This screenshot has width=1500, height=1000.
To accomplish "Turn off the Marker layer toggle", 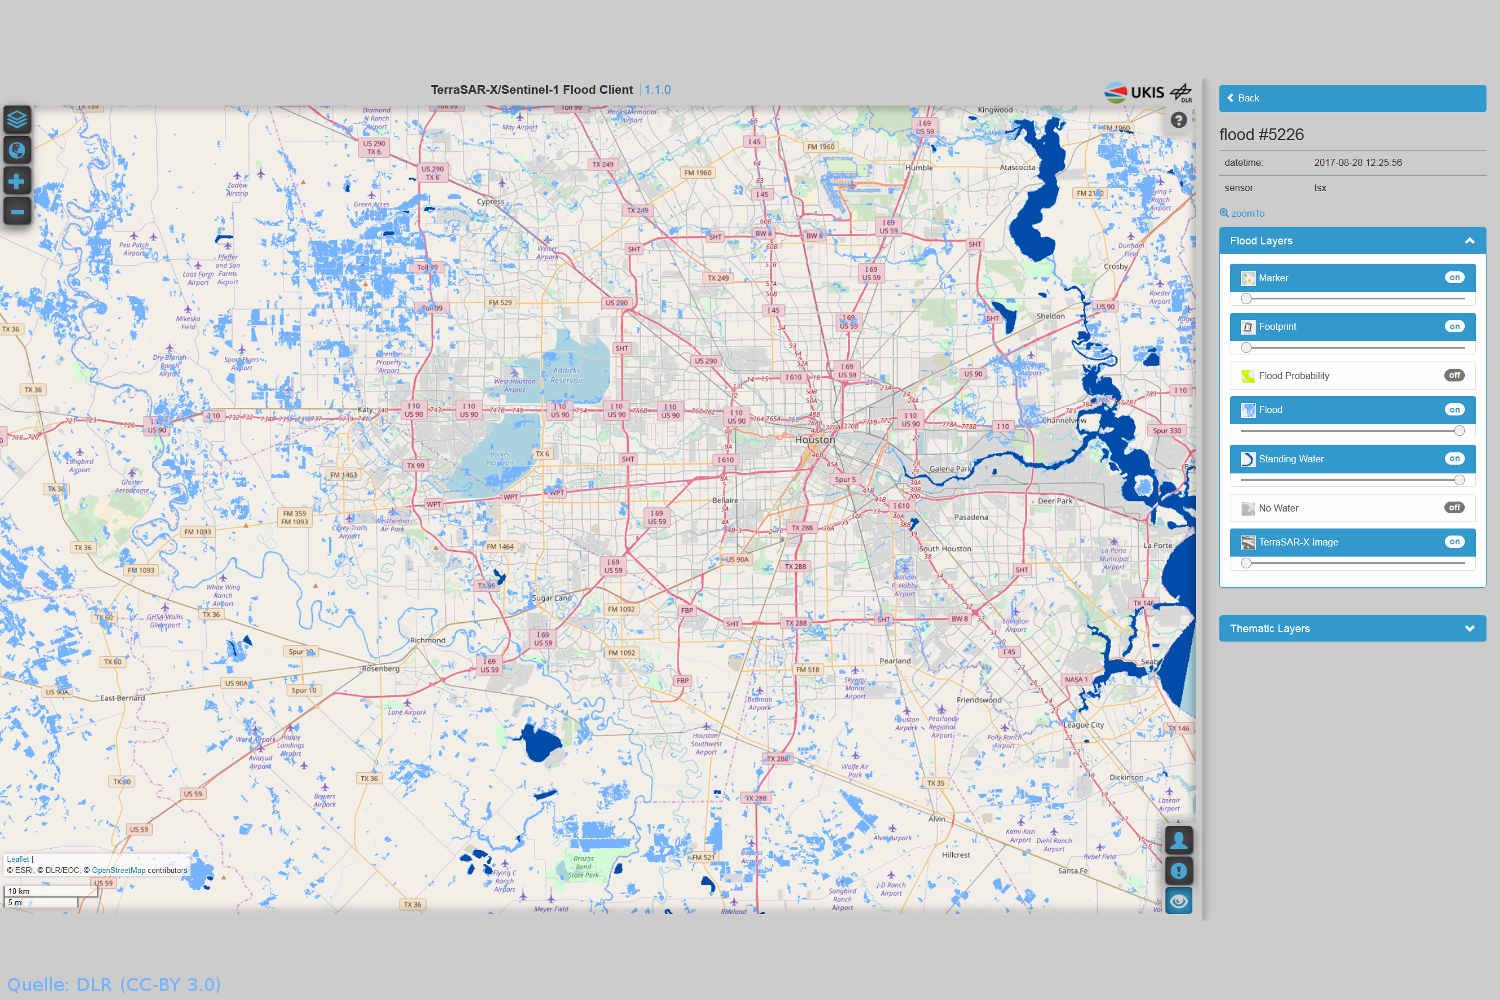I will click(x=1454, y=278).
